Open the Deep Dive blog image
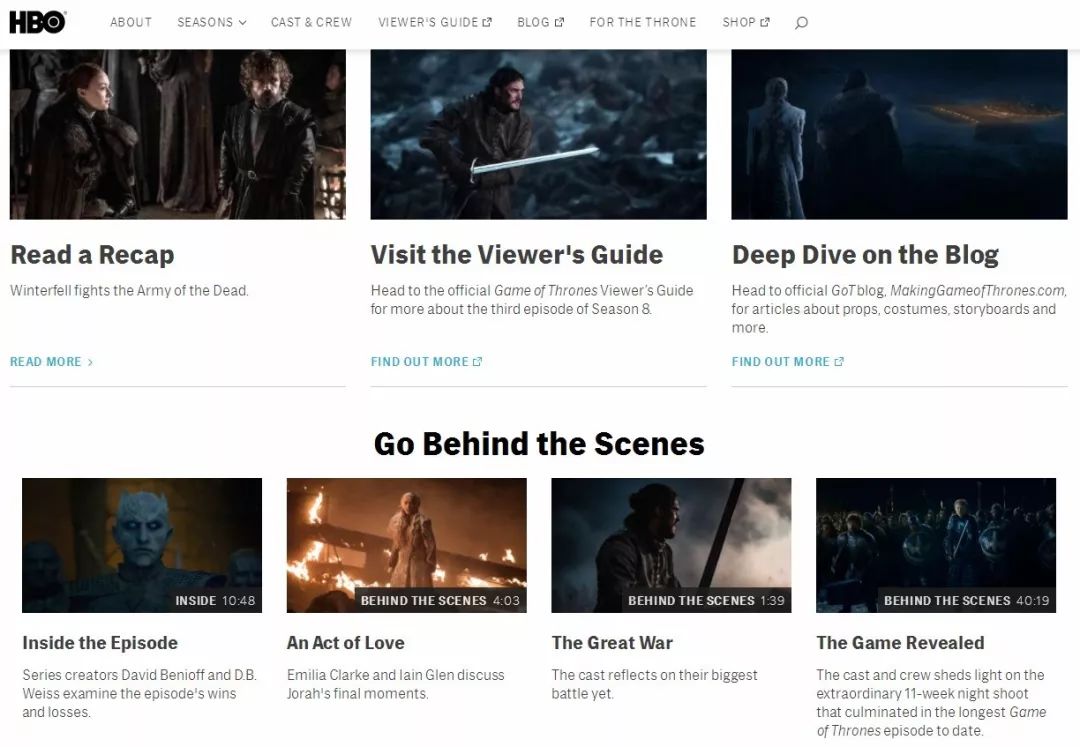Viewport: 1080px width, 747px height. [x=900, y=134]
